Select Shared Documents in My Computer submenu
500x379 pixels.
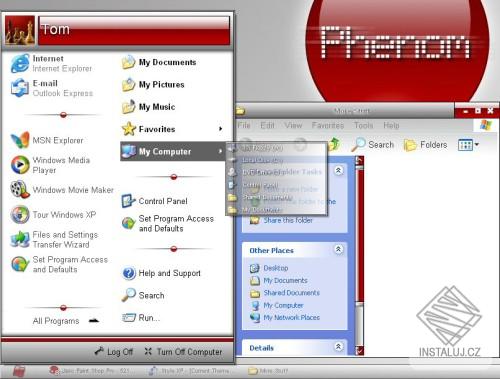[276, 198]
